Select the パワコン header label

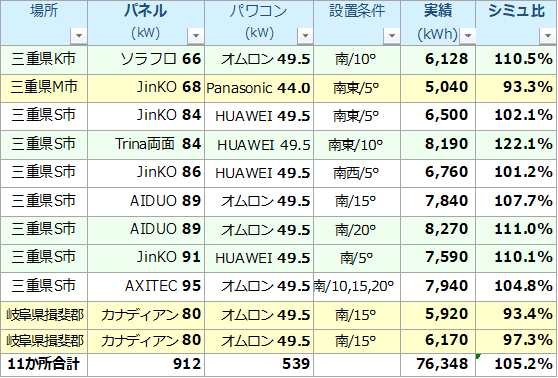(259, 11)
